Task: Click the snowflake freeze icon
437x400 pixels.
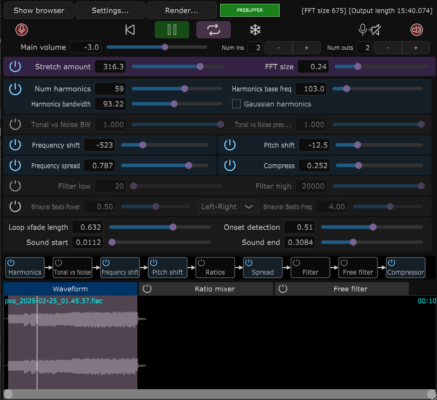Action: 255,30
